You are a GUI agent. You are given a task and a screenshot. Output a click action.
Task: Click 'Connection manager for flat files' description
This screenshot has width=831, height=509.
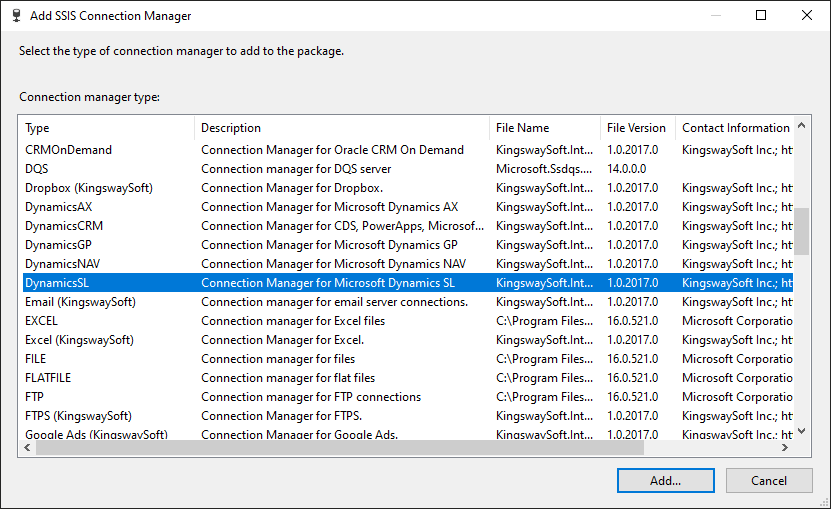[288, 378]
